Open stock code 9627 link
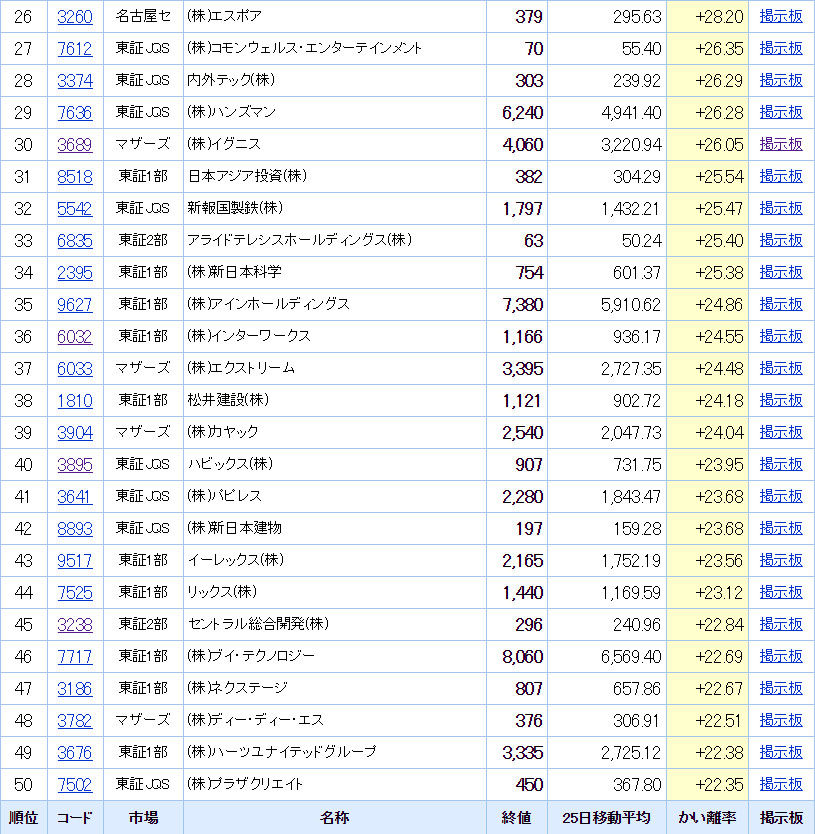 [75, 305]
